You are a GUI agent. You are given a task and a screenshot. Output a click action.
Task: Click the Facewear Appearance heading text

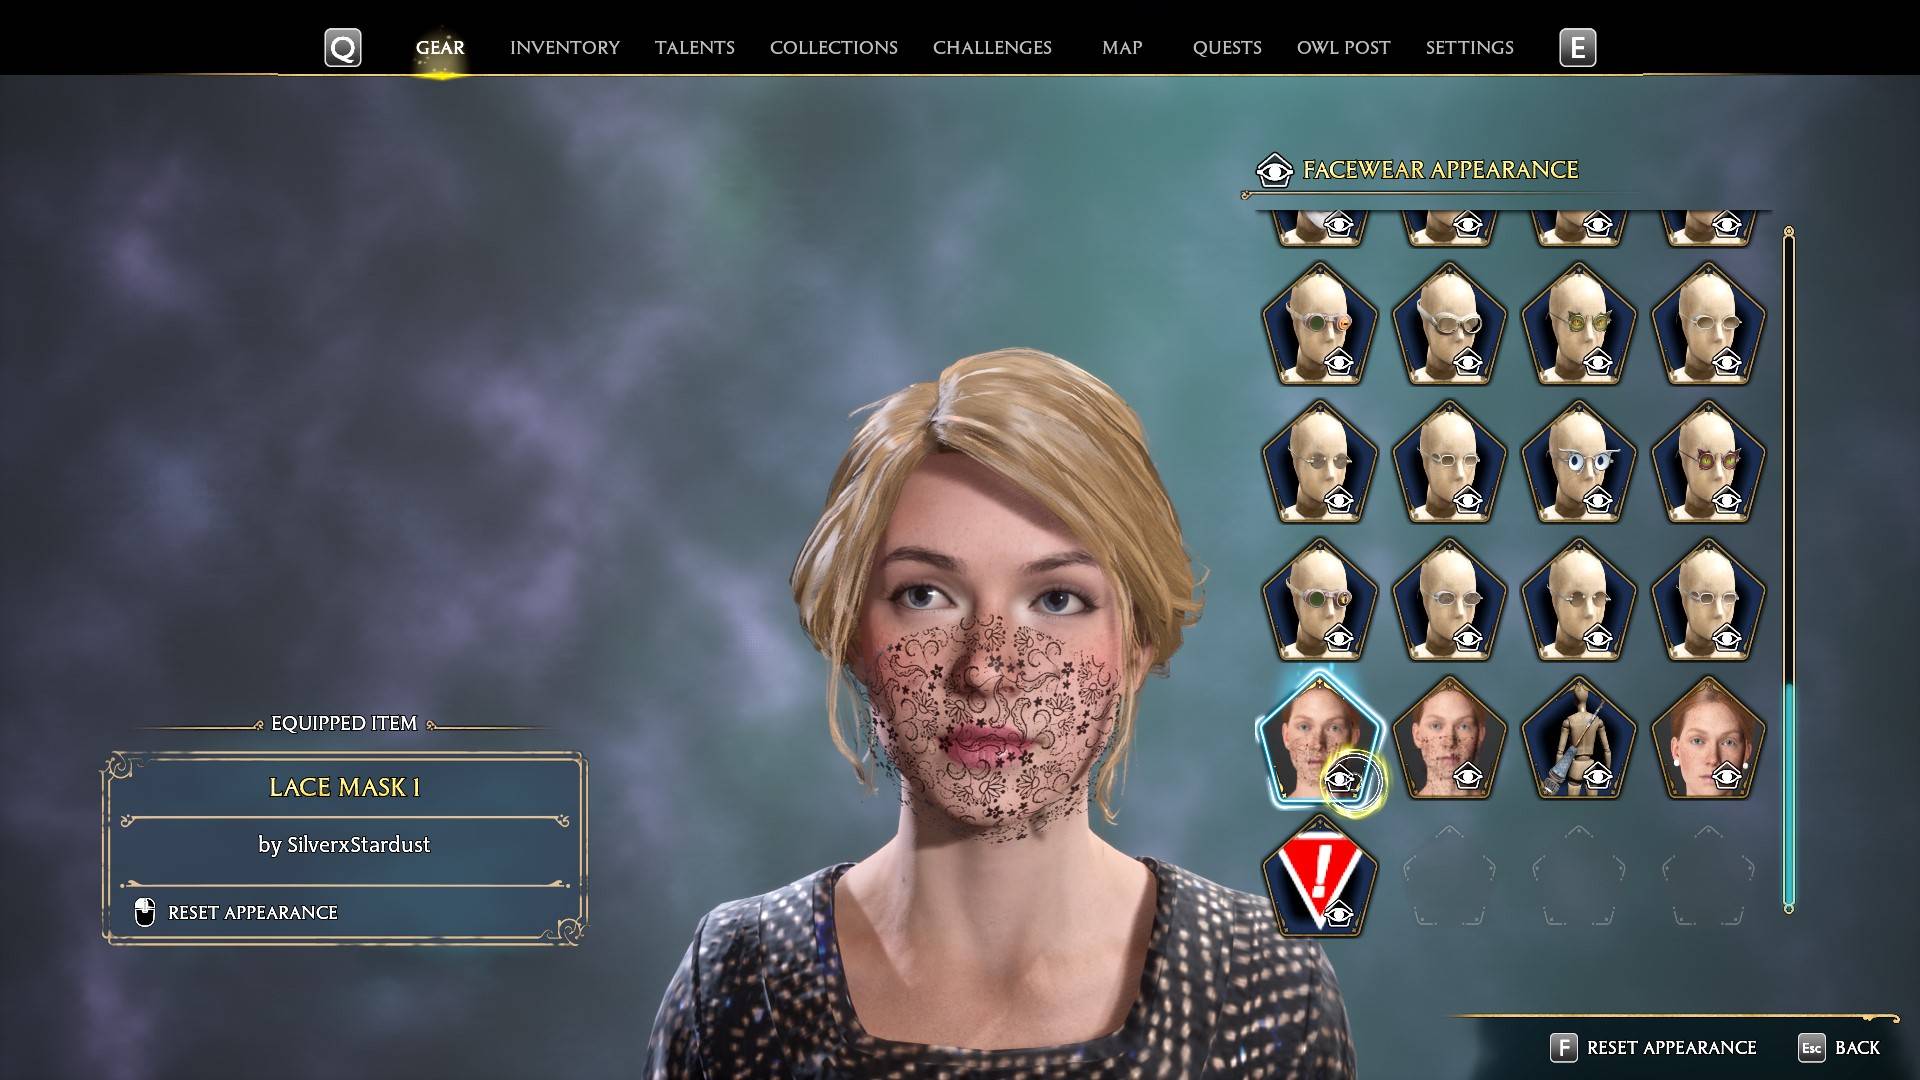(1440, 170)
